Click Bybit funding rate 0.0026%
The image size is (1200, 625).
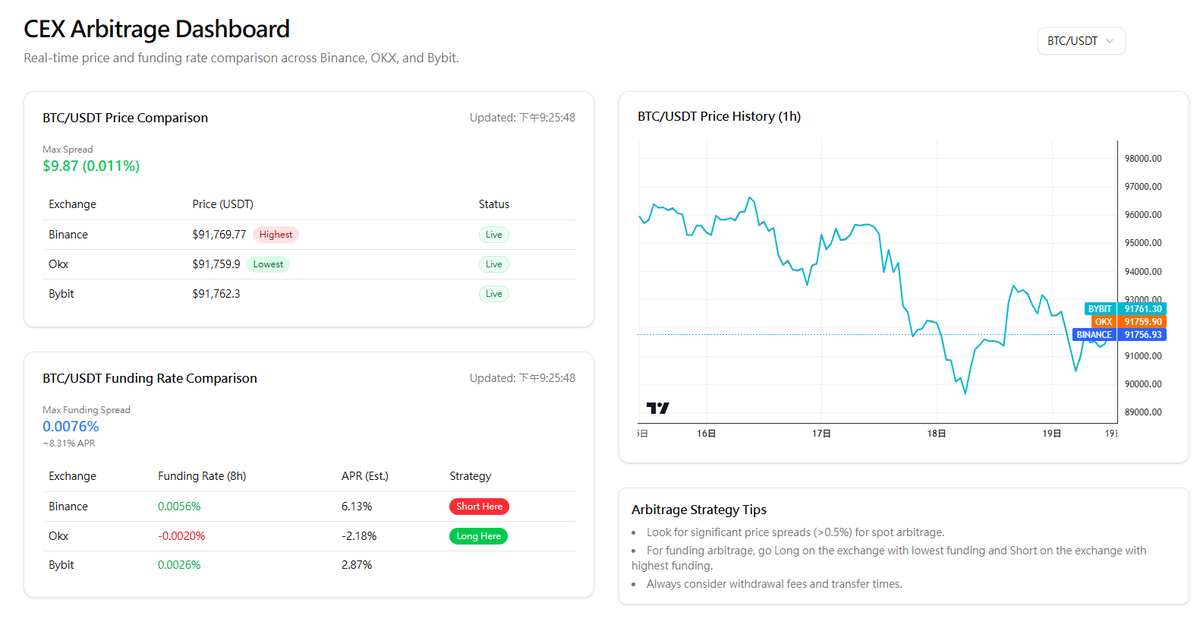[x=179, y=565]
